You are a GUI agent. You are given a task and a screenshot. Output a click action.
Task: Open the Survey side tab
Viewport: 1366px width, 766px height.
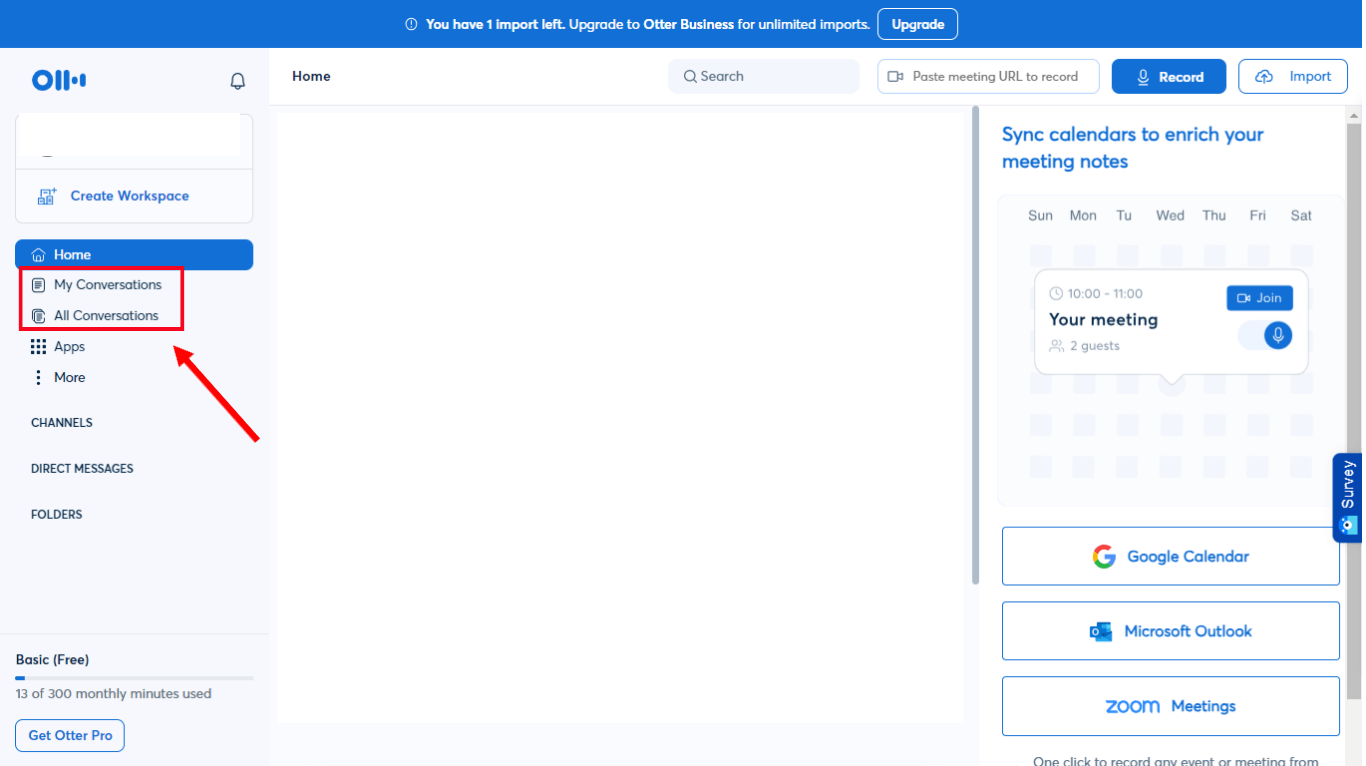pos(1348,497)
